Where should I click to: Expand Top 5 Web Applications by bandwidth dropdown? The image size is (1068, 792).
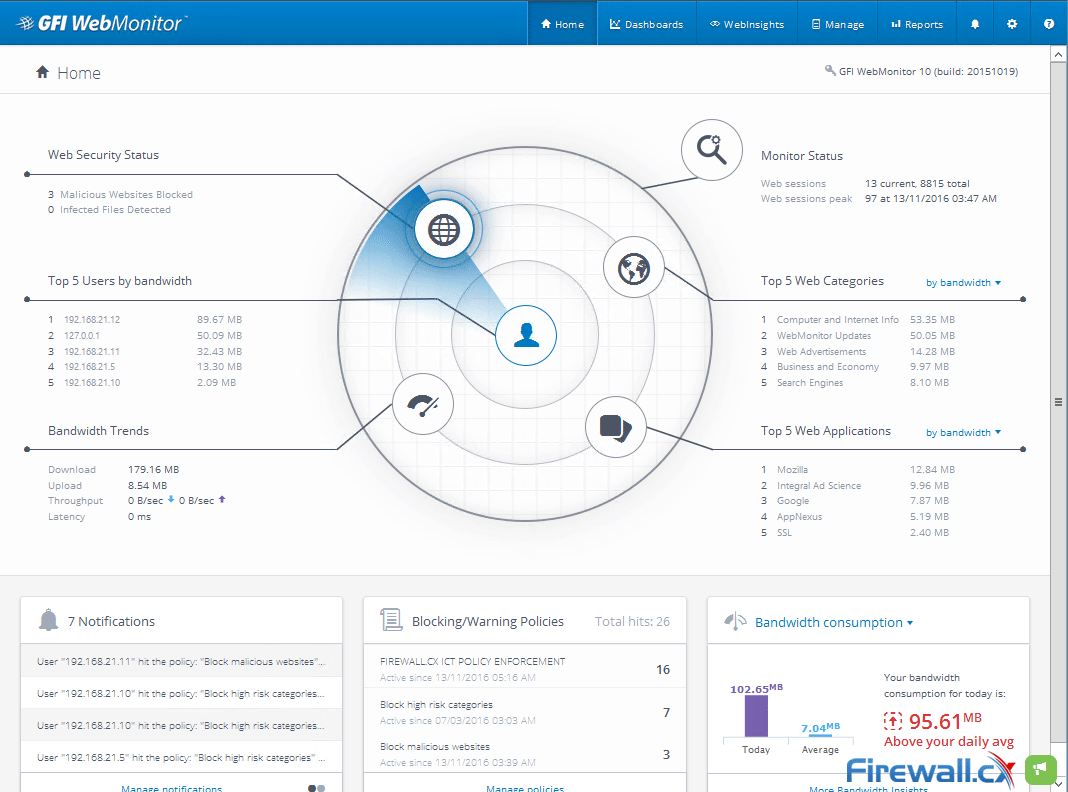pyautogui.click(x=963, y=432)
